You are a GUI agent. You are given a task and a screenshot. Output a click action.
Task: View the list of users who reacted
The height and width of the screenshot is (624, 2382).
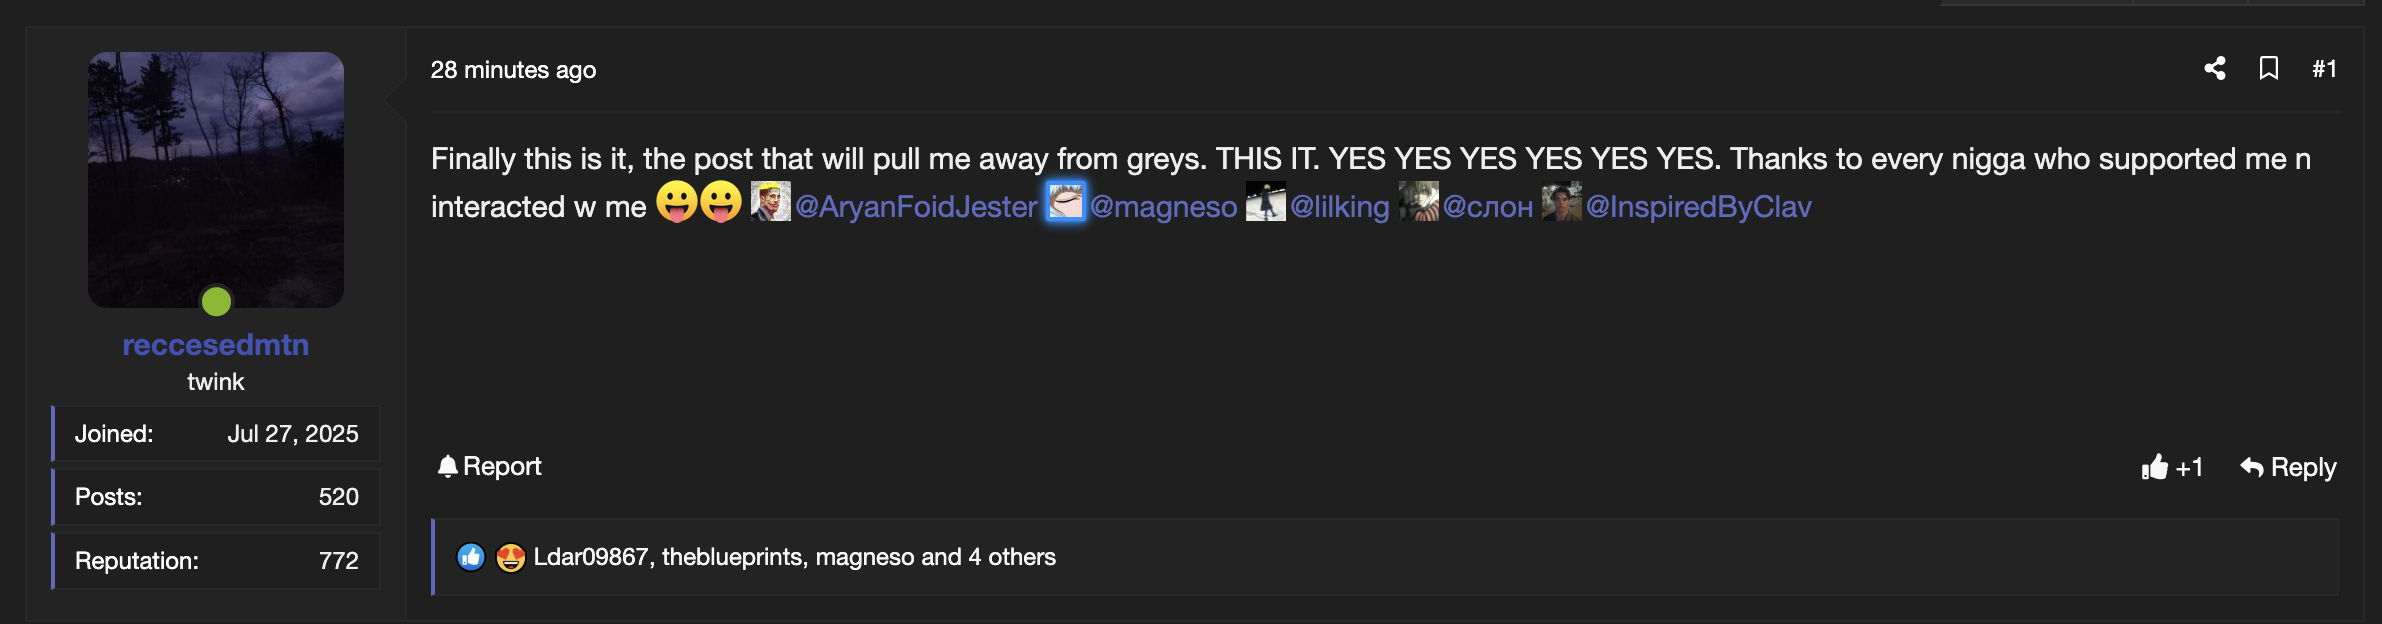pyautogui.click(x=794, y=557)
